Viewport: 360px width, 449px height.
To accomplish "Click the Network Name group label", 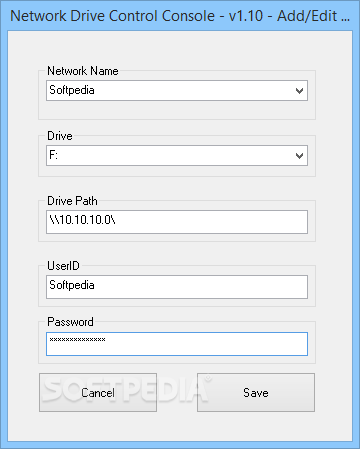I will (83, 71).
